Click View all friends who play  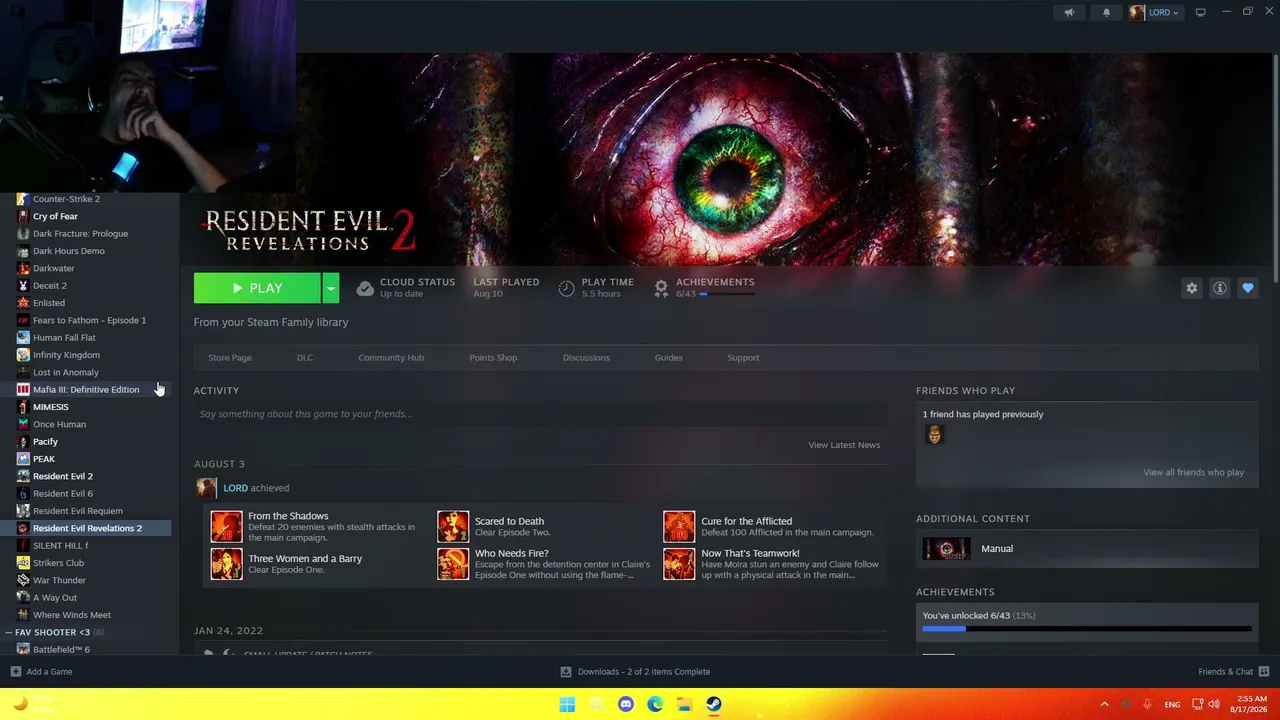[x=1193, y=472]
